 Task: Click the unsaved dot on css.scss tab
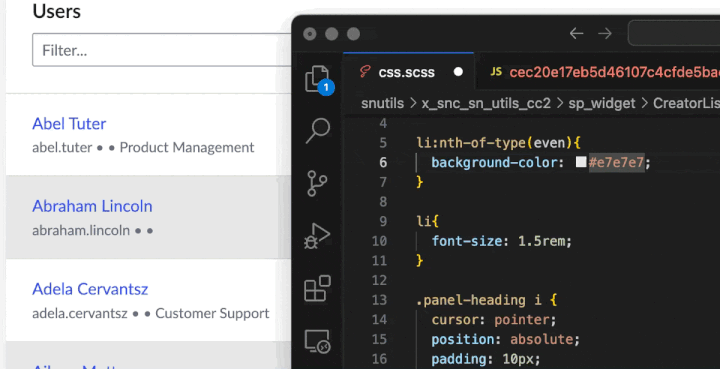pos(458,72)
